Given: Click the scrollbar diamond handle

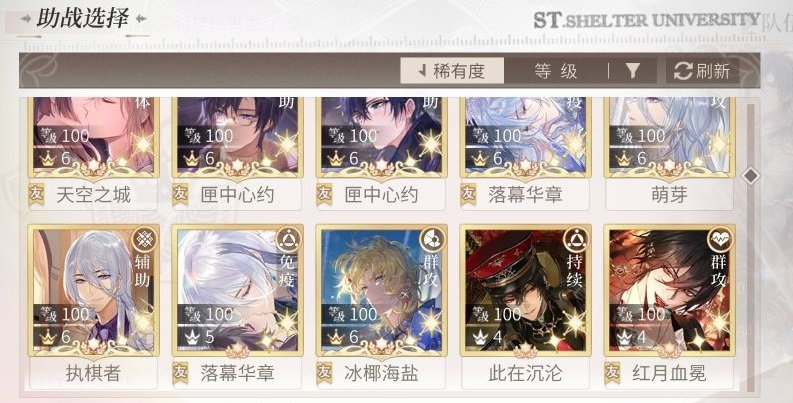Looking at the screenshot, I should pos(751,176).
